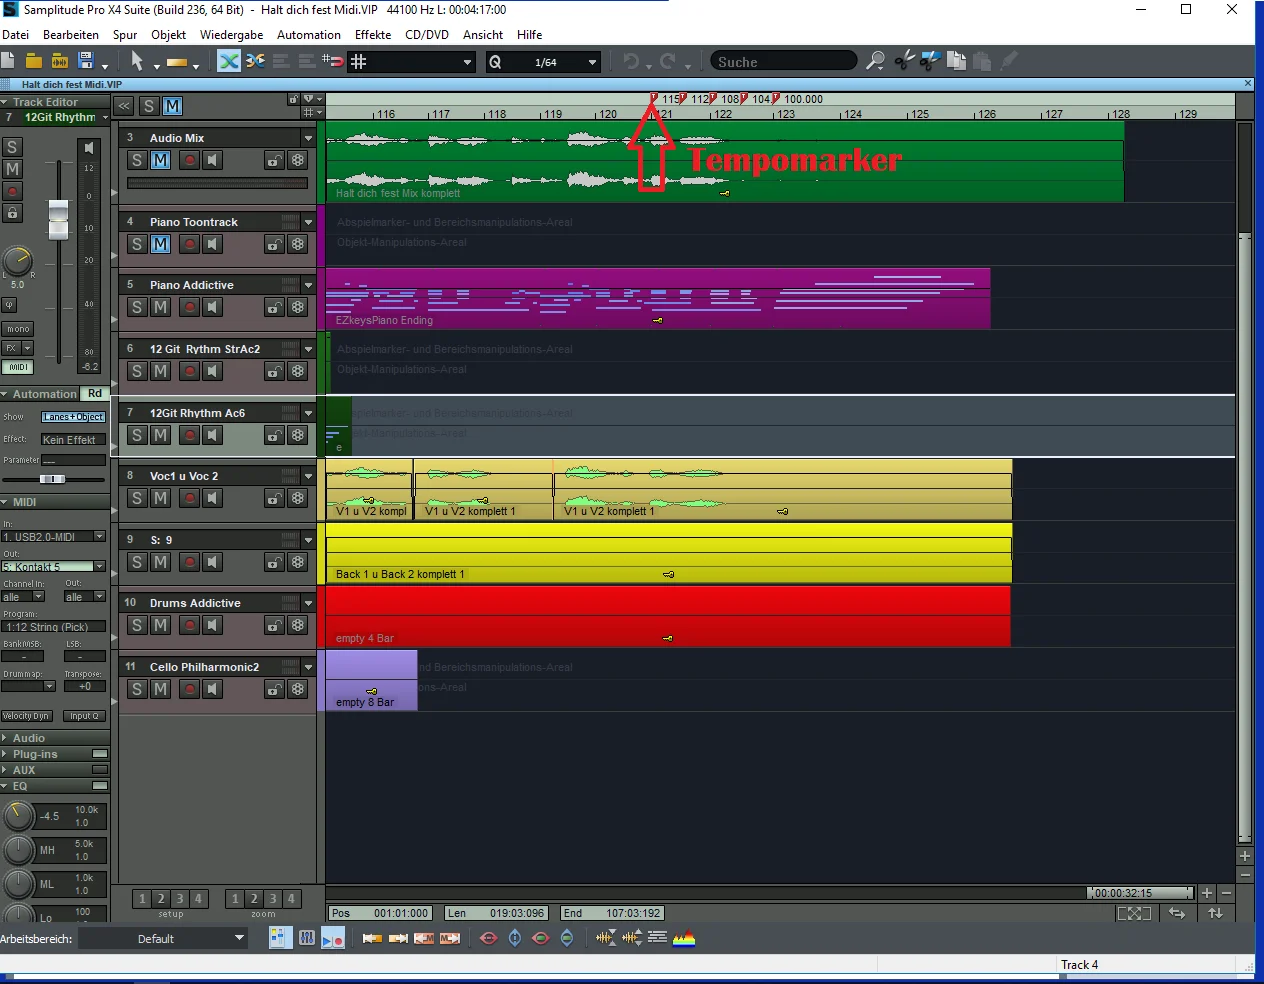The width and height of the screenshot is (1264, 984).
Task: Solo the Piano Toontrack track
Action: point(137,244)
